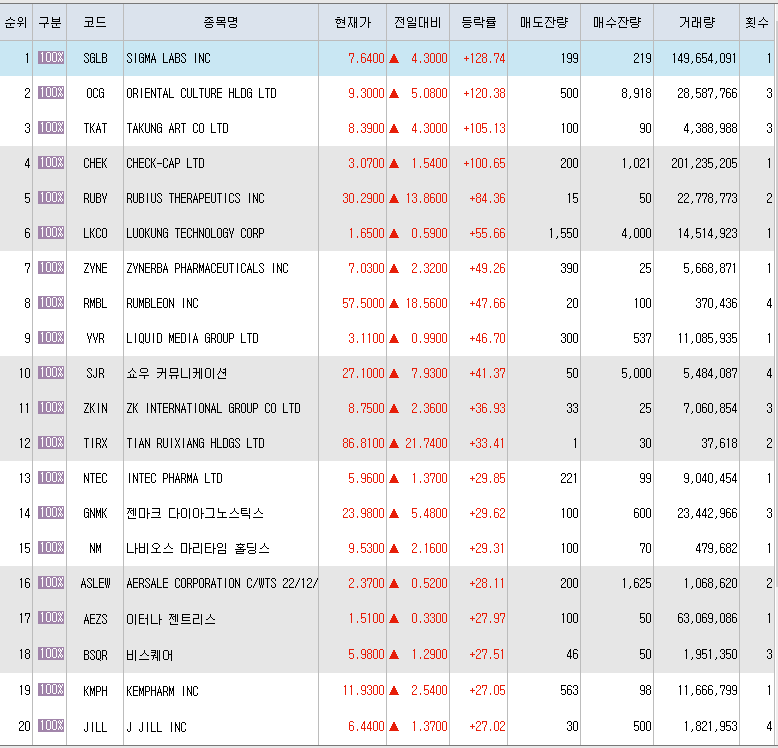
Task: Select RUMBLEON INC stock name
Action: point(162,303)
